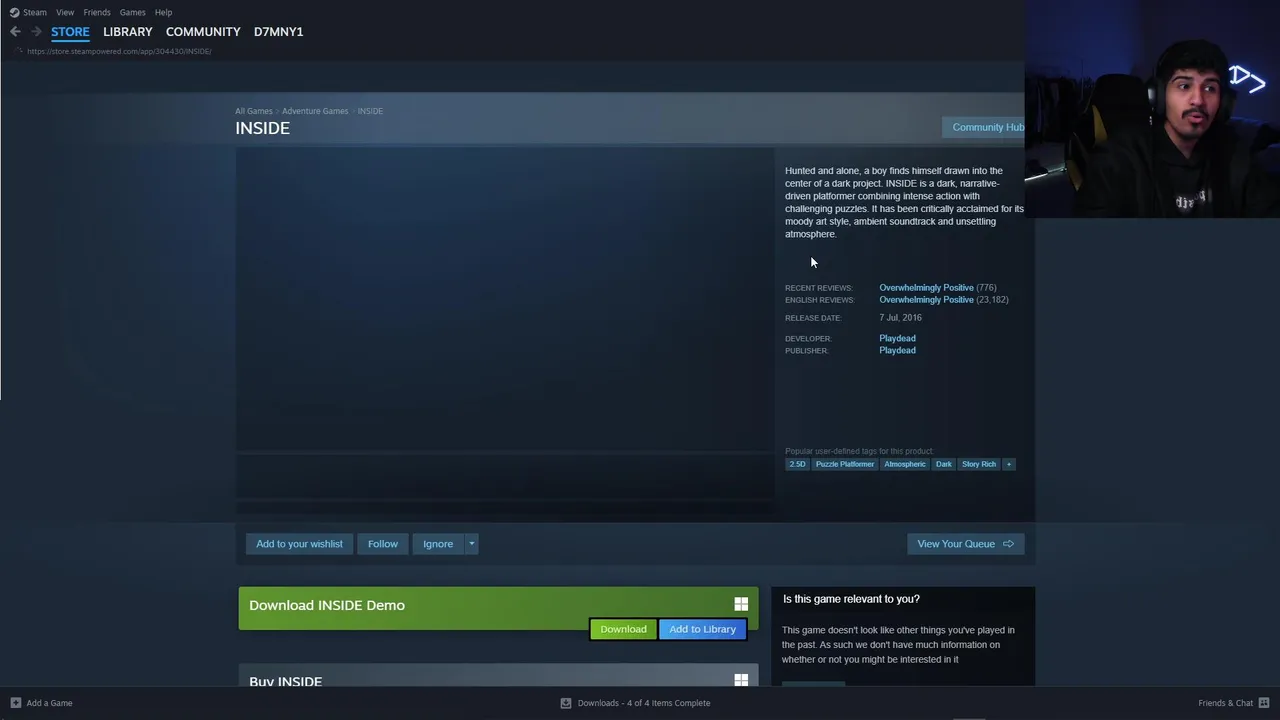Open the Games menu
The height and width of the screenshot is (720, 1280).
pos(133,12)
